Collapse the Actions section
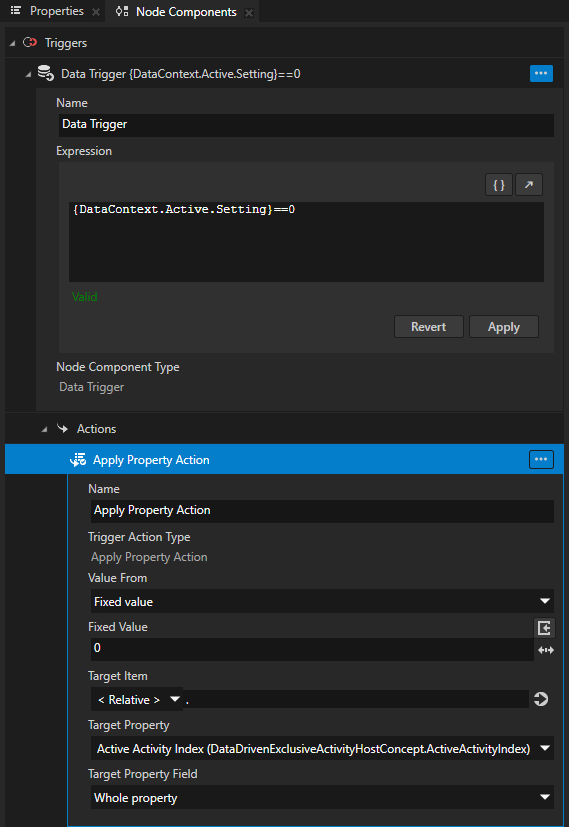 (44, 430)
